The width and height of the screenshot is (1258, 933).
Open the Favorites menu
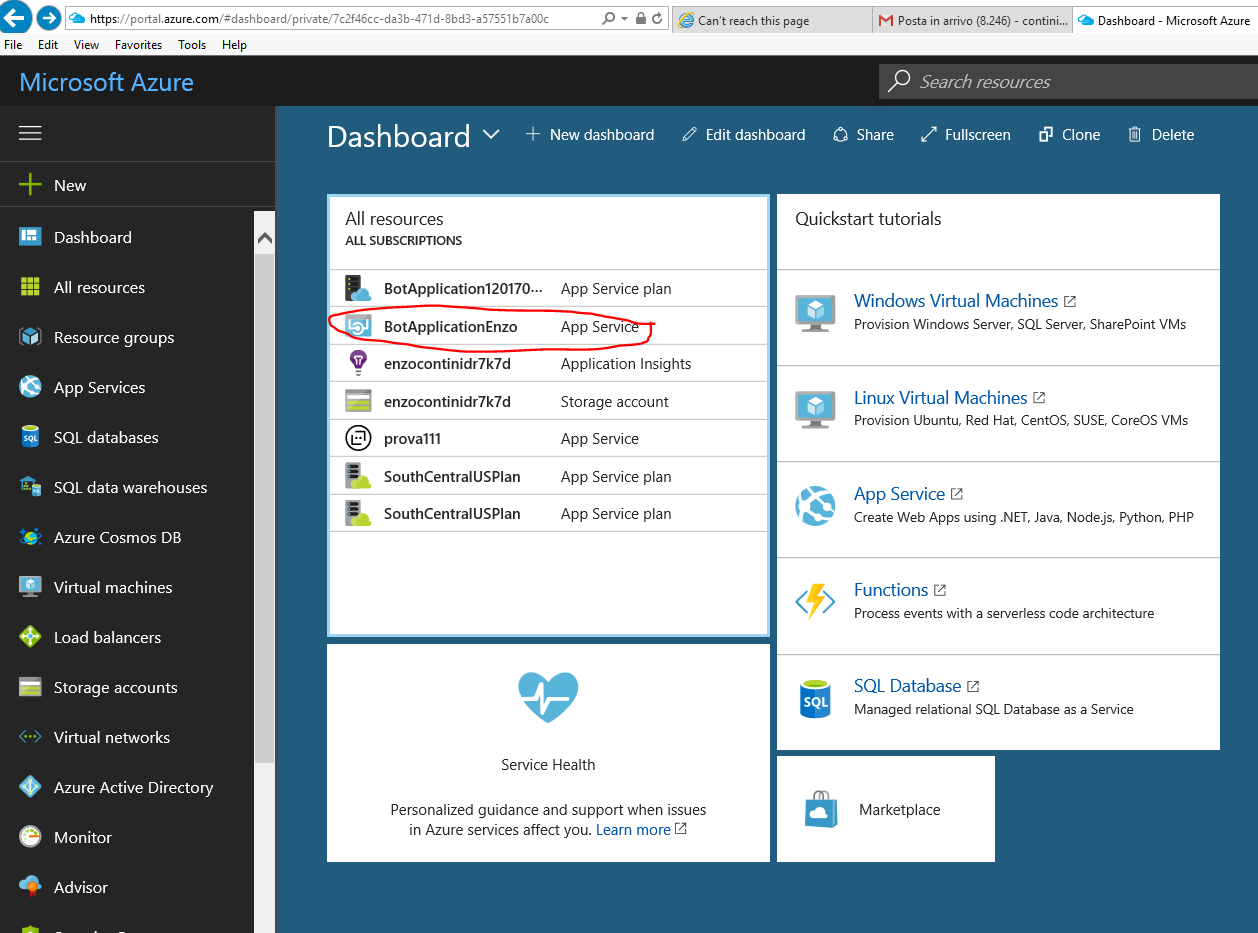[138, 45]
